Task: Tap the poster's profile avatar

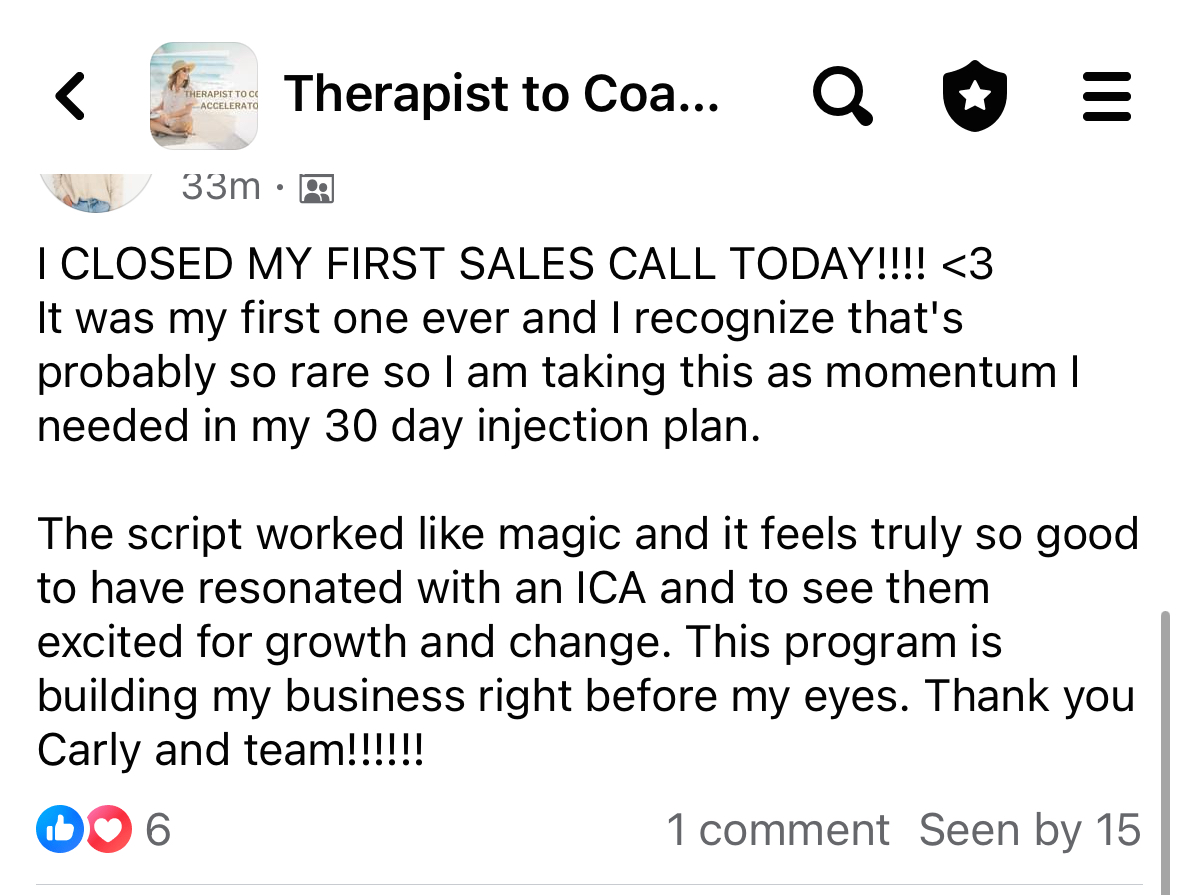Action: tap(95, 188)
